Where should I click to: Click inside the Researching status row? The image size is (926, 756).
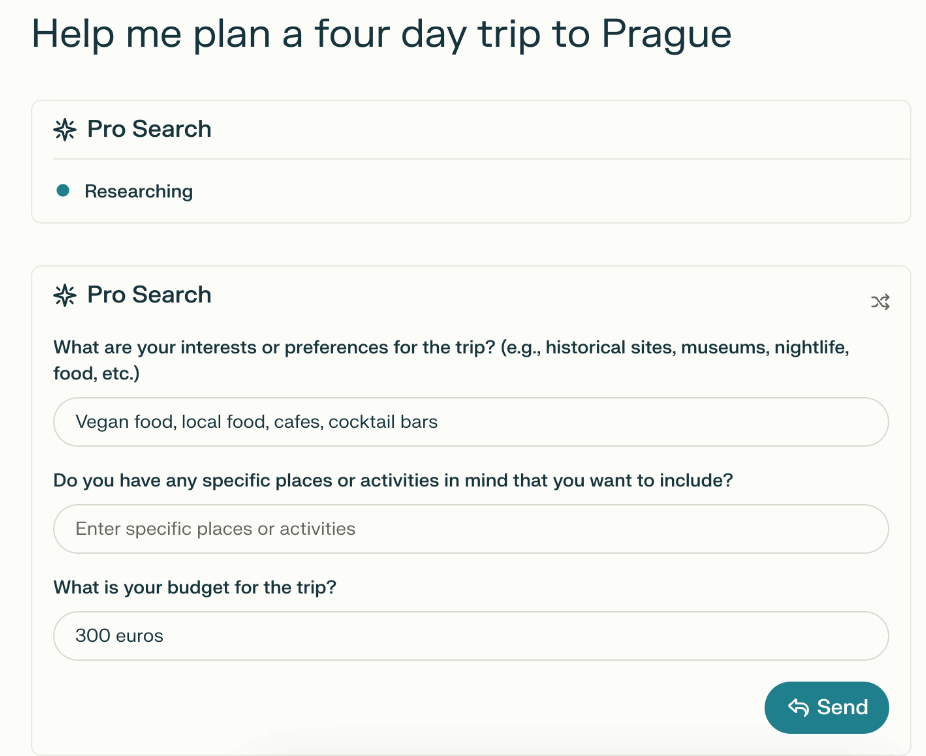[139, 190]
